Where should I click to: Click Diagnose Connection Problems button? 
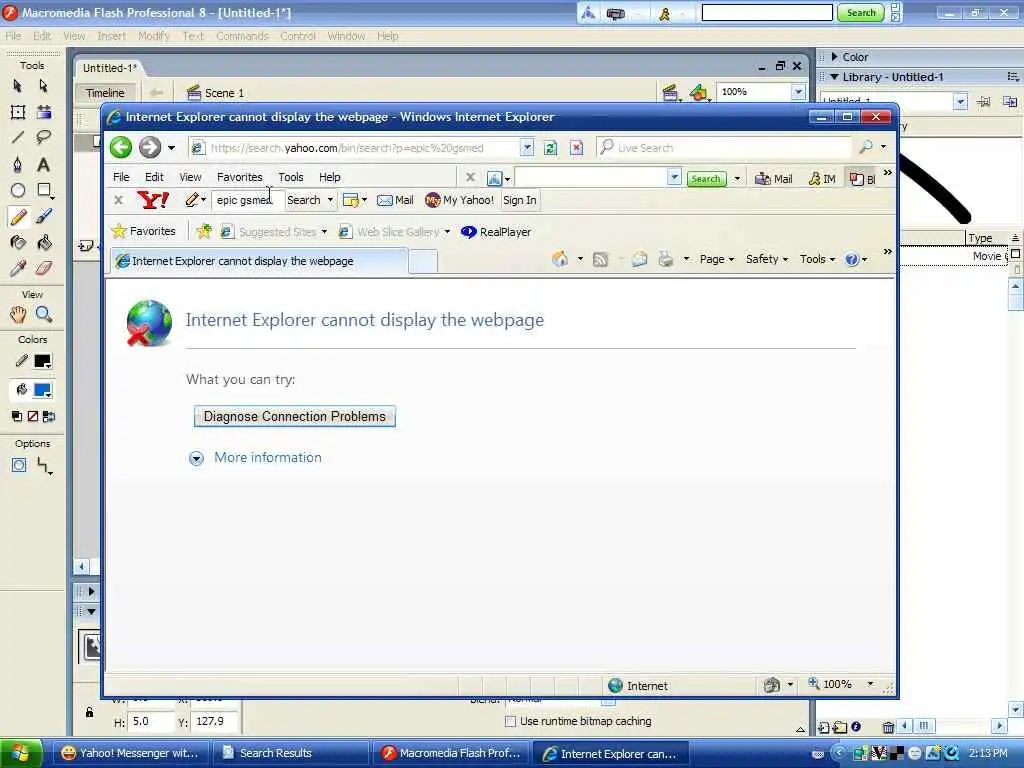coord(295,417)
